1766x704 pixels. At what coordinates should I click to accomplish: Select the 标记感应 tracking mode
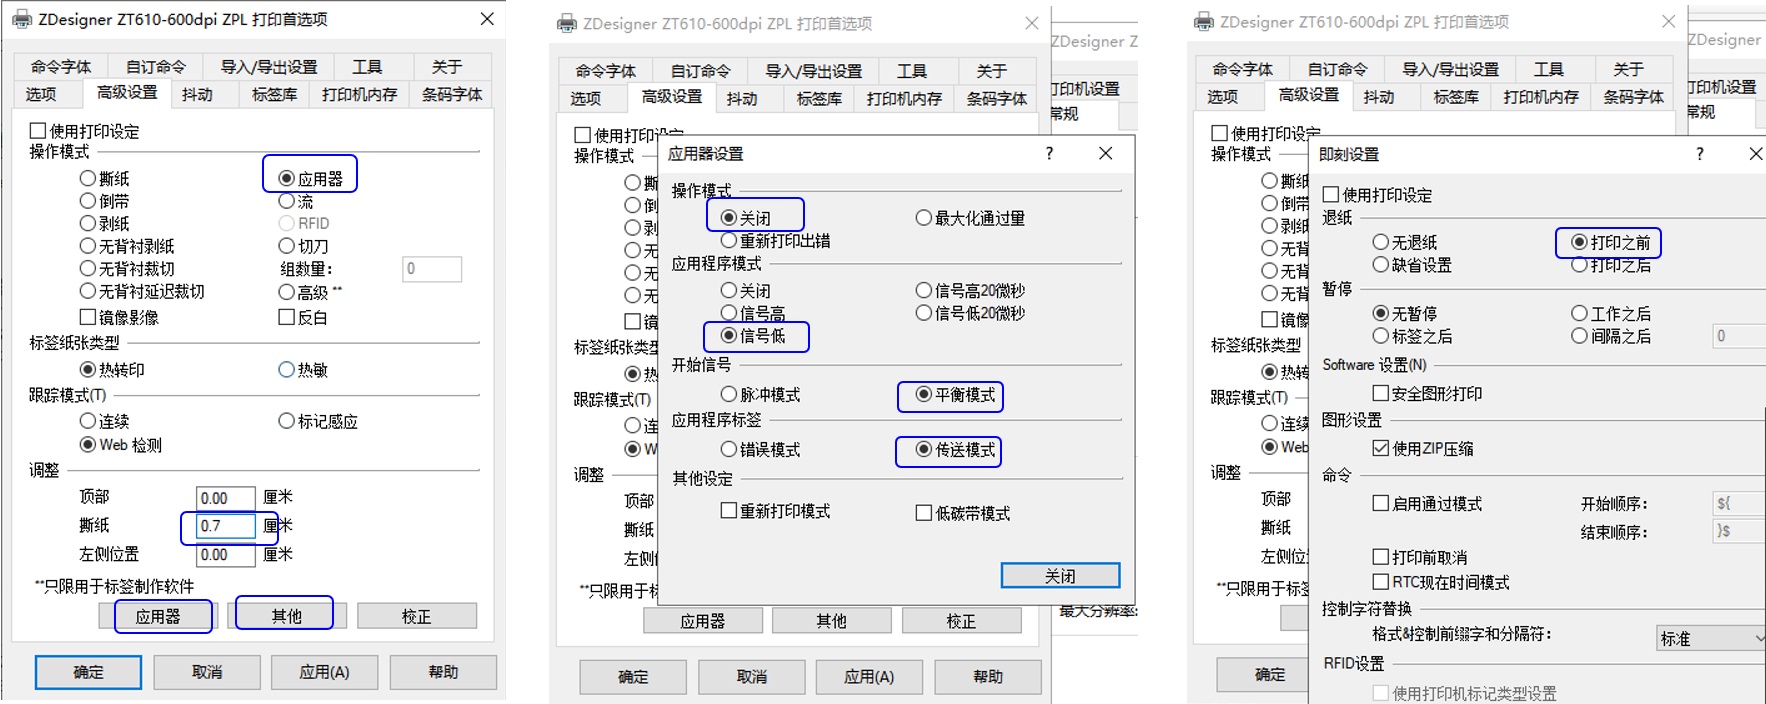coord(287,421)
